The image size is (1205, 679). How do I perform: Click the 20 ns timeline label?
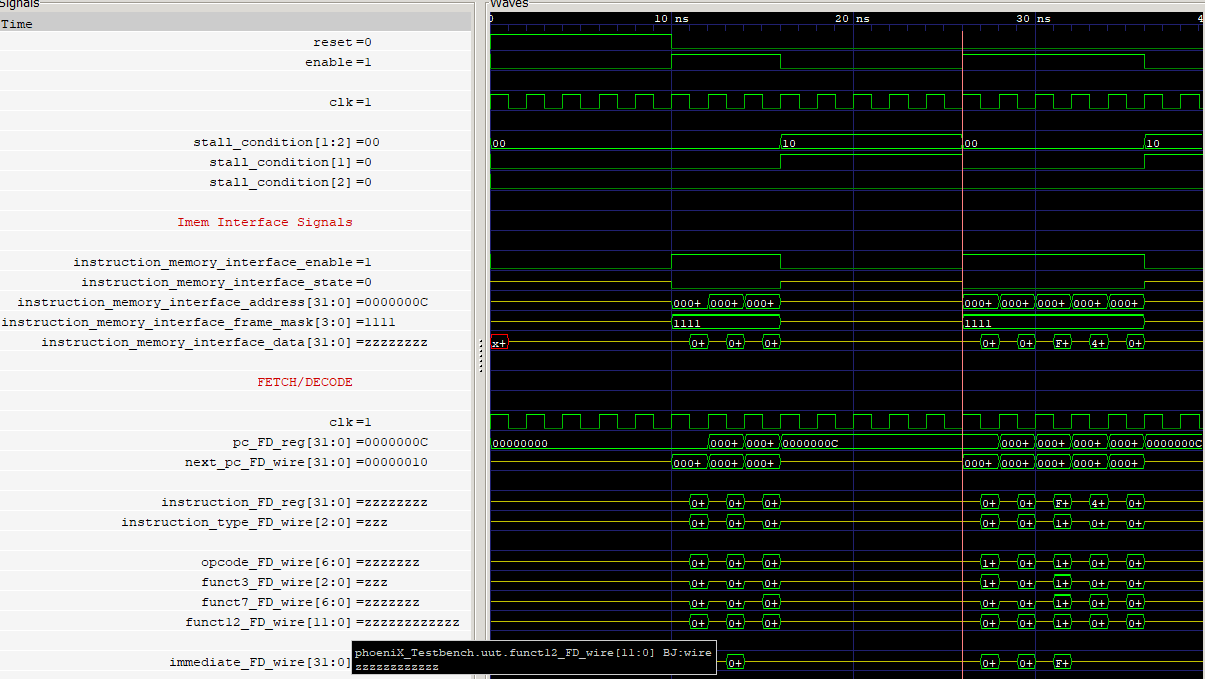point(852,19)
